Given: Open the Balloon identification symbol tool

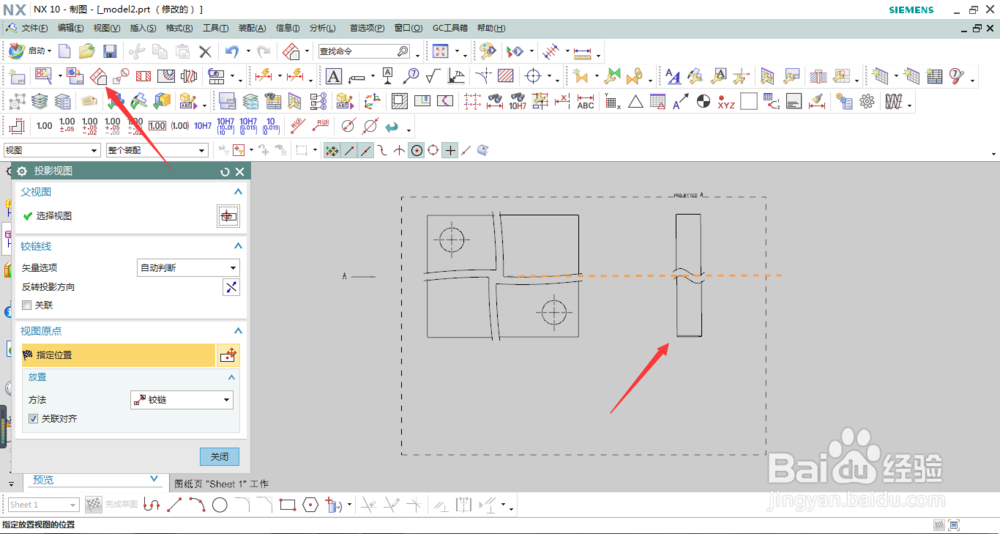Looking at the screenshot, I should [410, 77].
